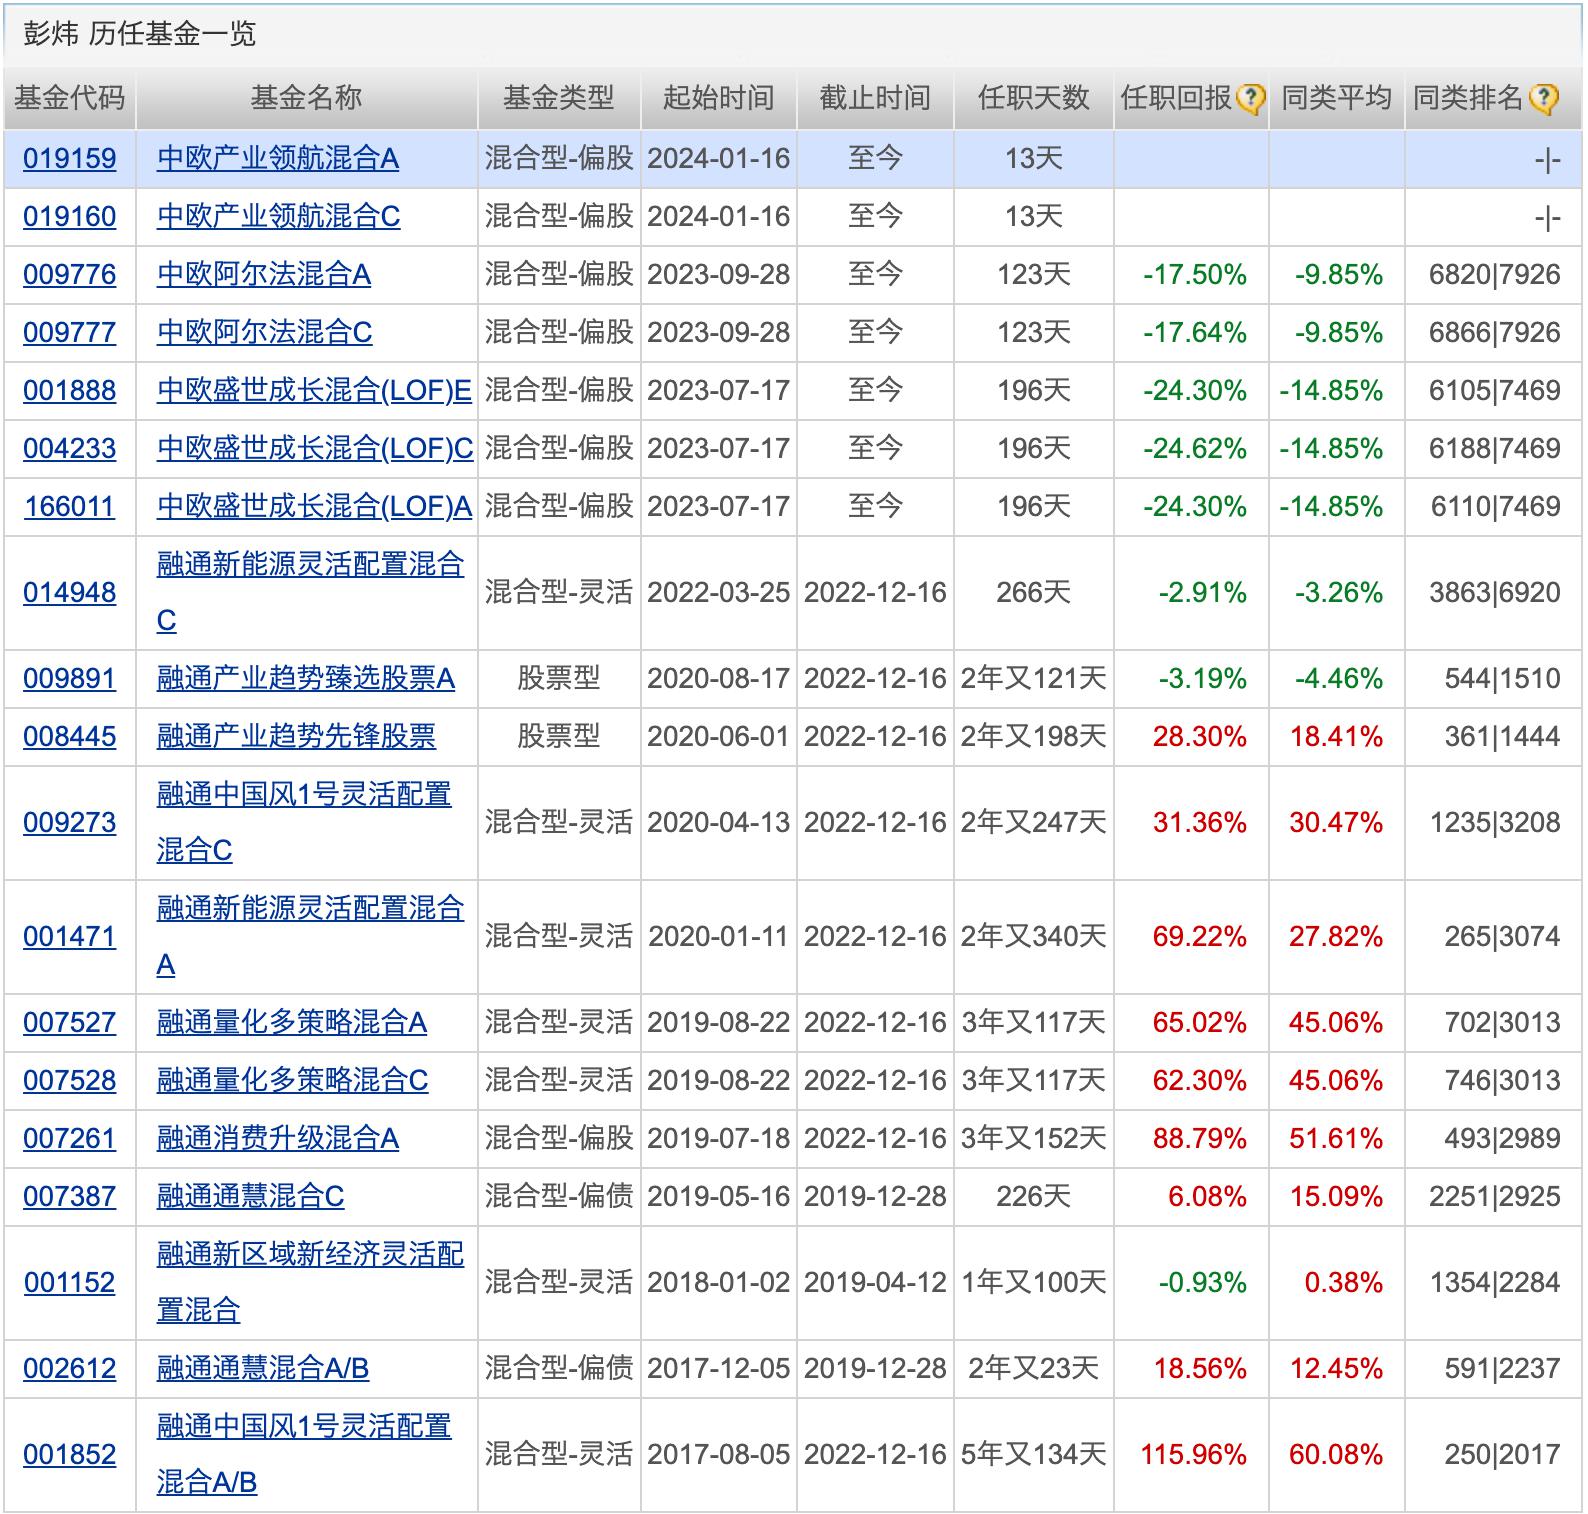Open fund code 001471 link
This screenshot has height=1514, width=1588.
69,937
